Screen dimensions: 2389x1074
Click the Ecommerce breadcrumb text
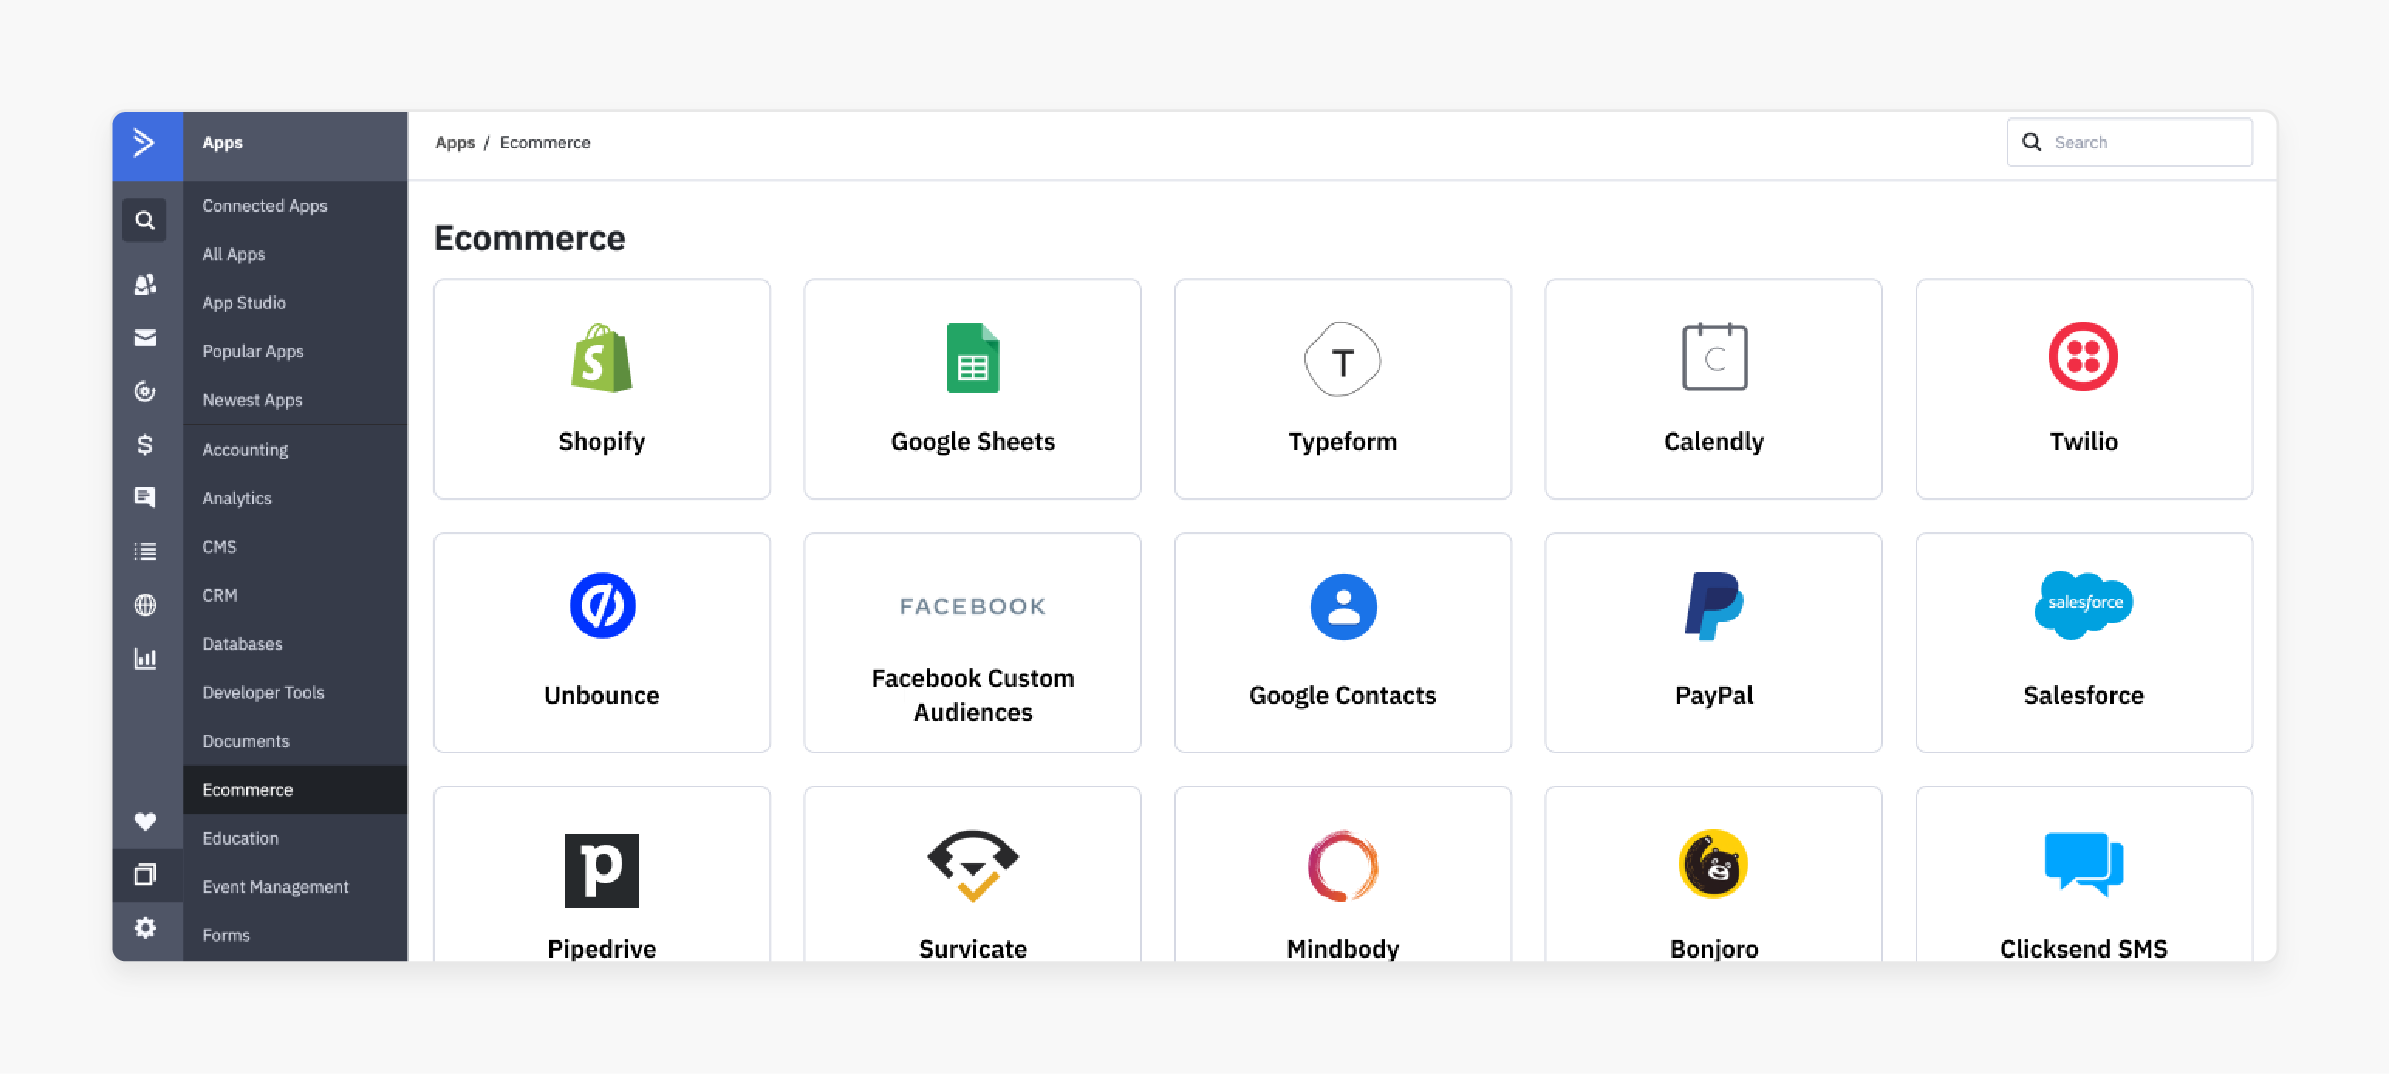545,143
